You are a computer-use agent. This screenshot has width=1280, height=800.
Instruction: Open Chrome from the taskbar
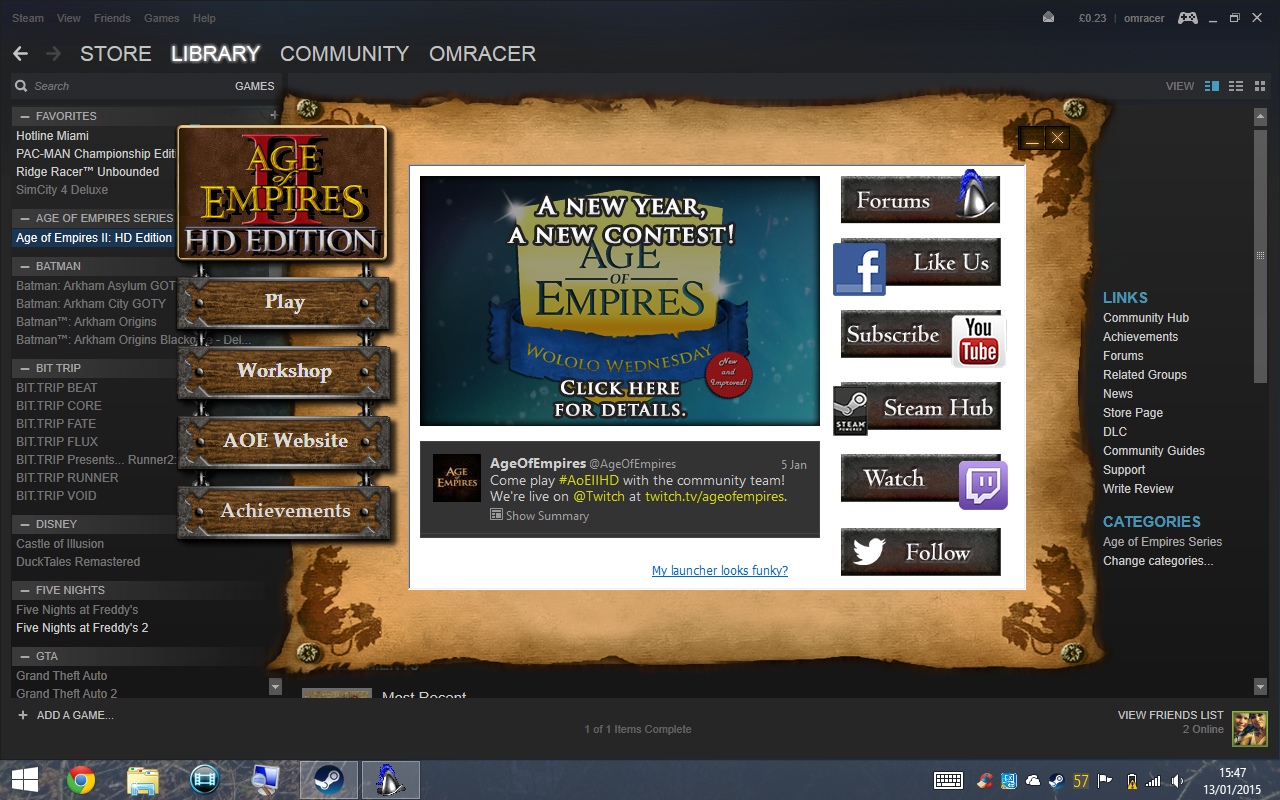pos(81,780)
